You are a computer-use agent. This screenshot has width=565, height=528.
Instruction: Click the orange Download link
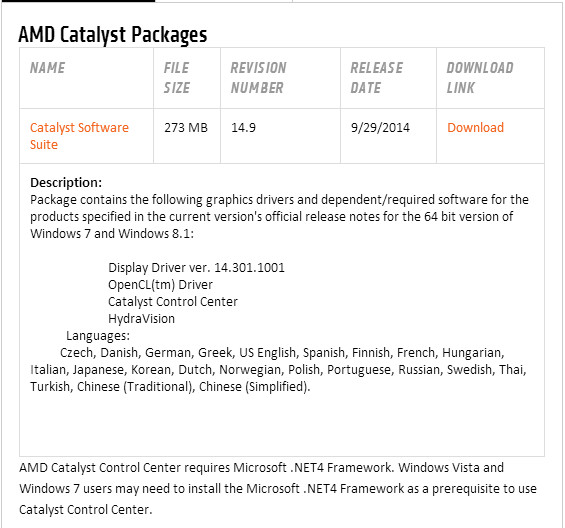475,128
